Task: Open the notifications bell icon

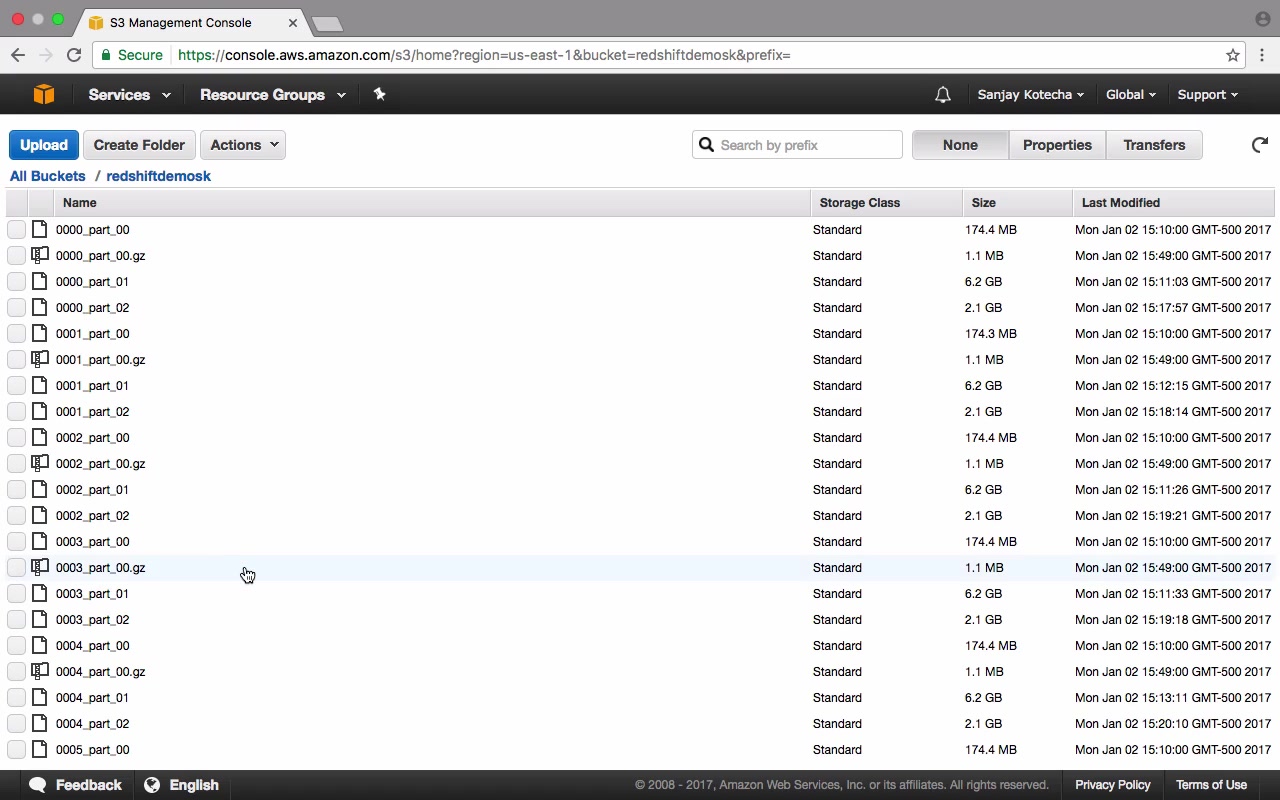Action: 942,94
